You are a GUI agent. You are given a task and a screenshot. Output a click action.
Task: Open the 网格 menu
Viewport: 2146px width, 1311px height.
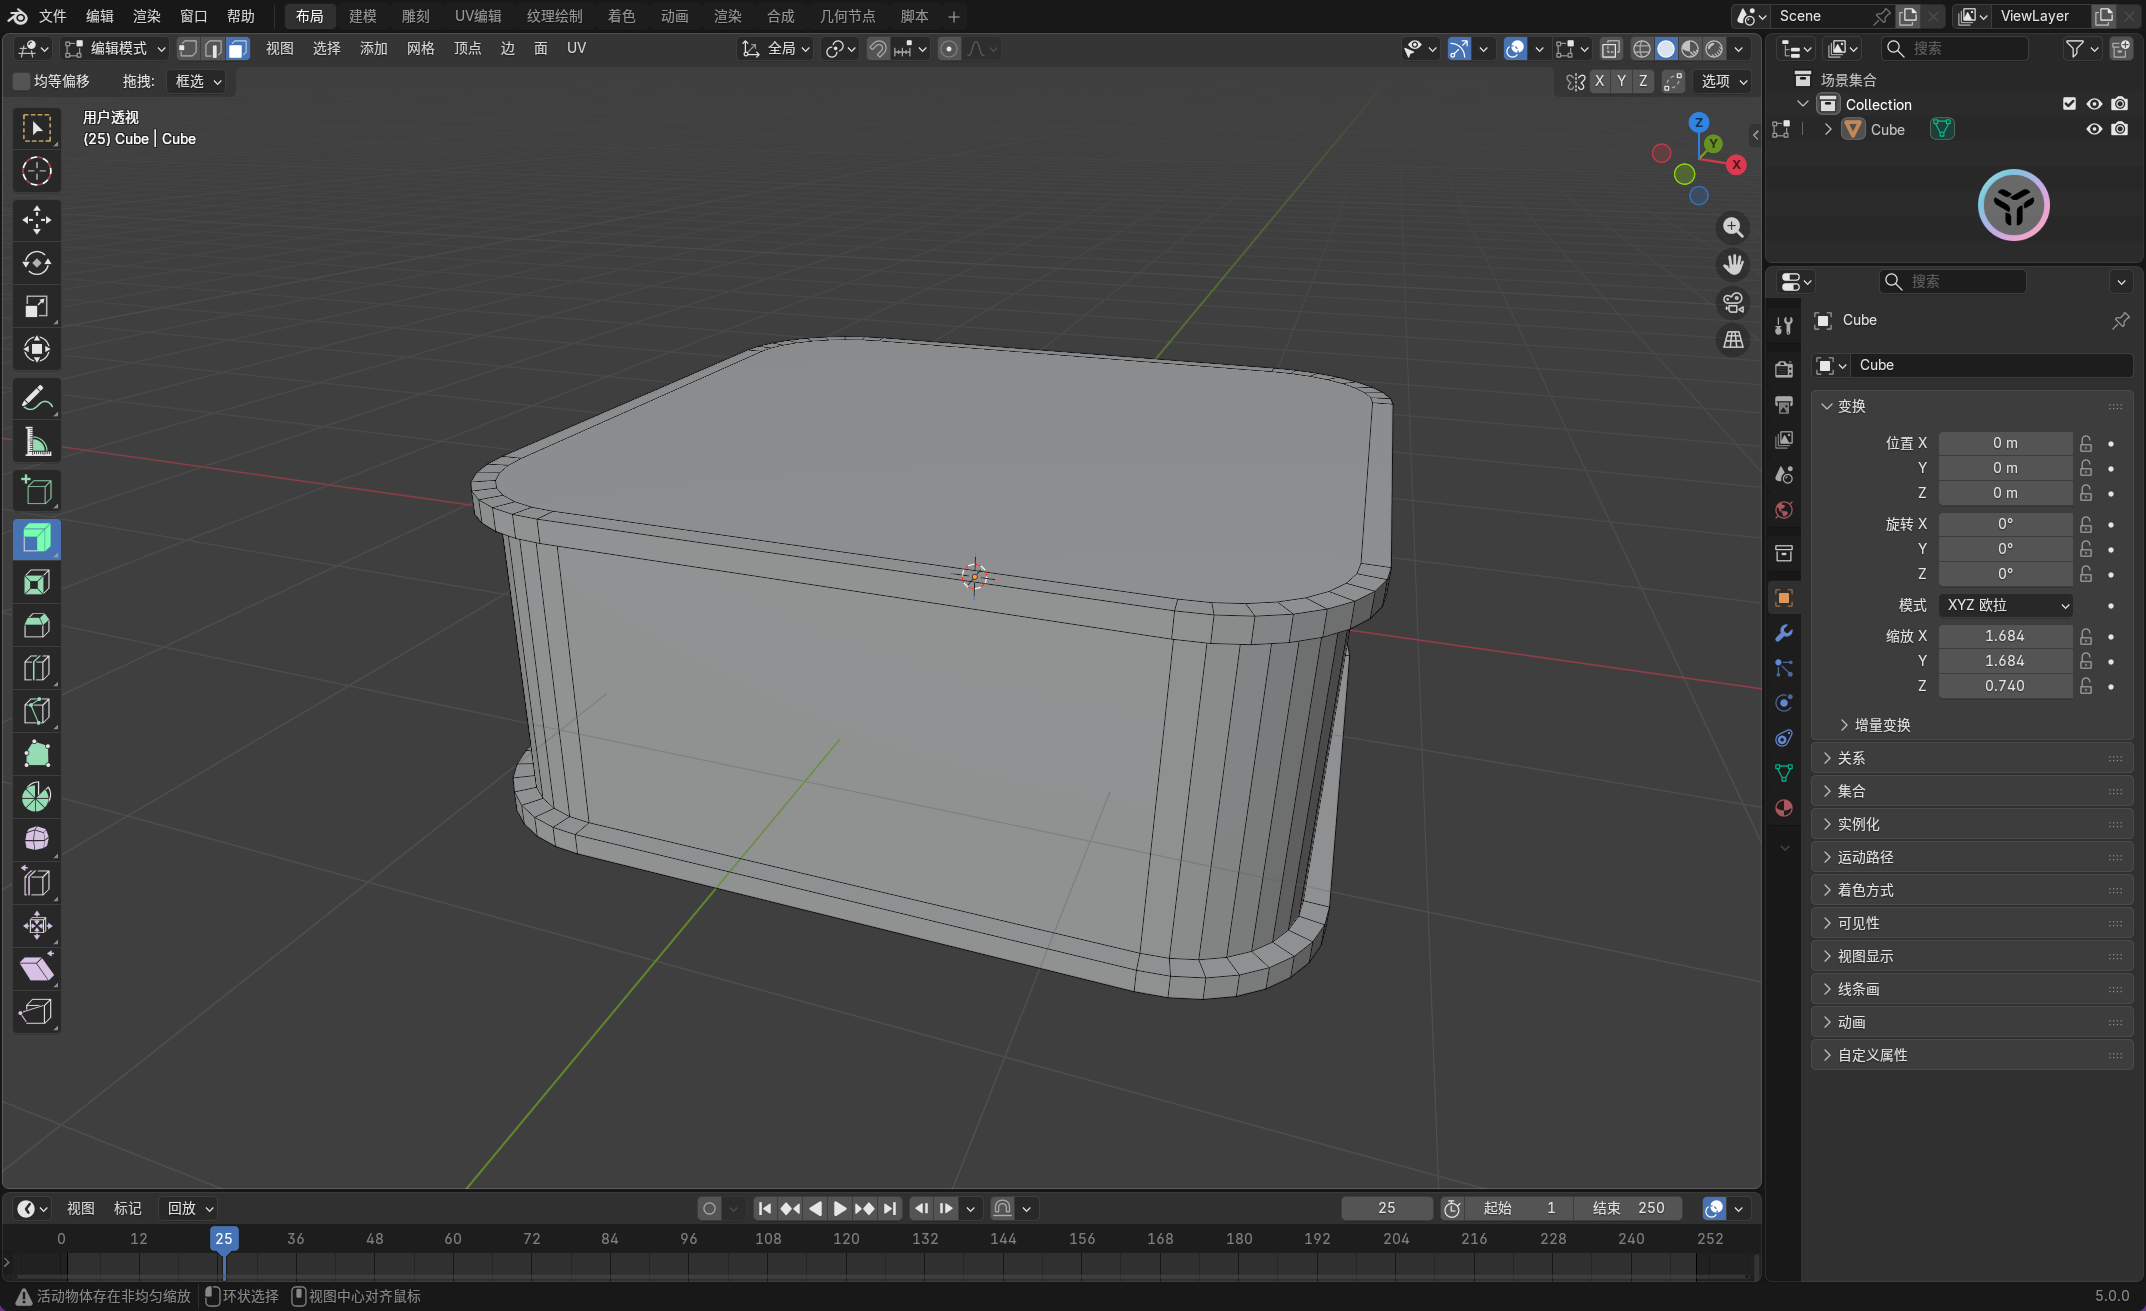pyautogui.click(x=420, y=49)
